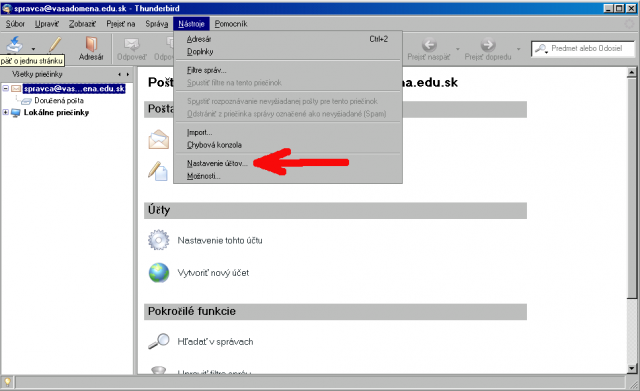Click the vertical scrollbar down arrow
The height and width of the screenshot is (391, 640).
tap(631, 368)
